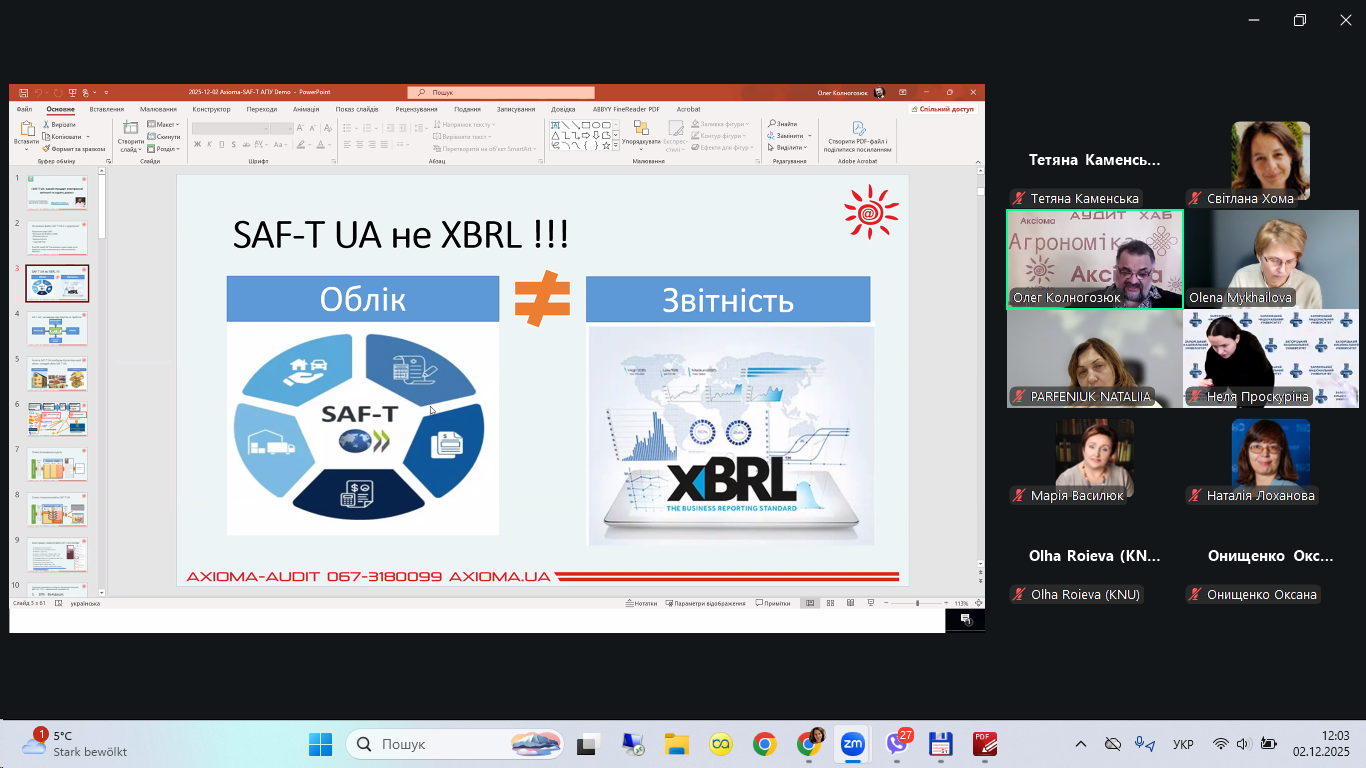The width and height of the screenshot is (1366, 768).
Task: Select slide 1 thumbnail in the panel
Action: pyautogui.click(x=57, y=191)
